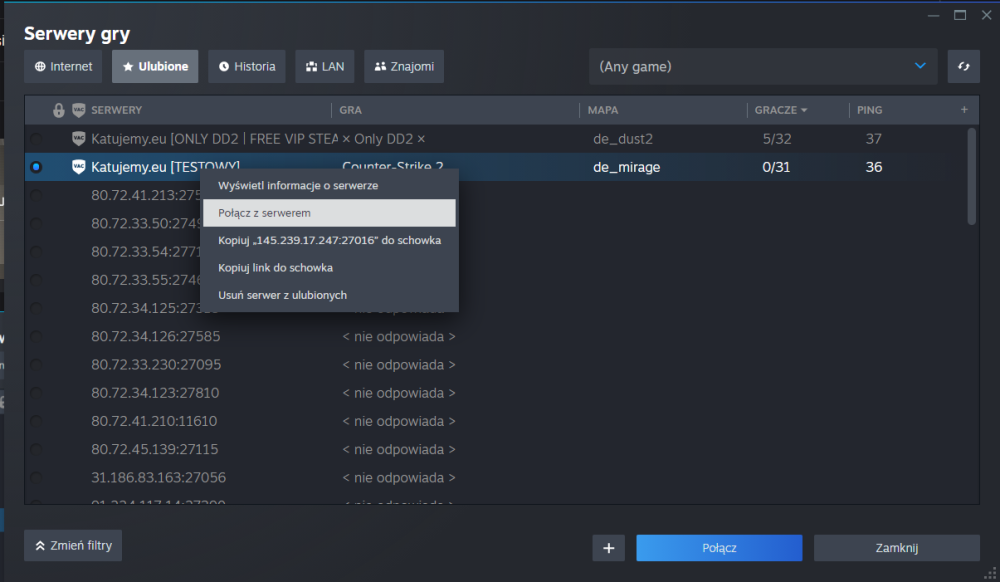Open the (Any game) filter dropdown
The width and height of the screenshot is (1000, 582).
click(763, 66)
